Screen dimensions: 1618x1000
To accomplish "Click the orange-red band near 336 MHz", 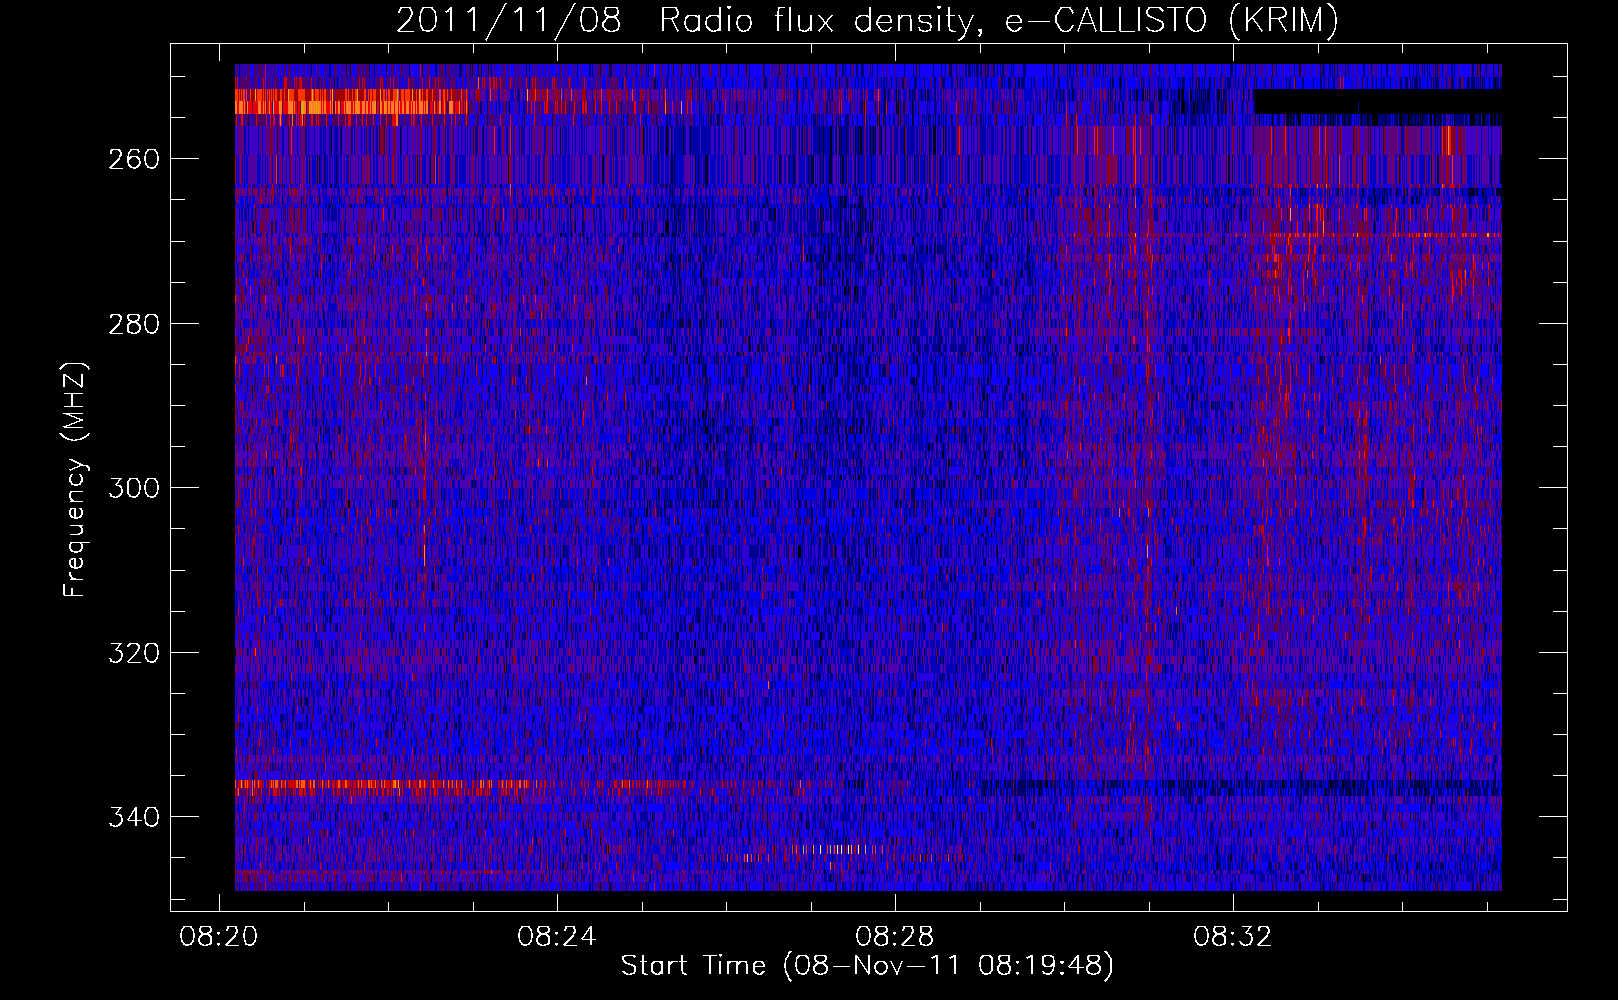I will (390, 786).
